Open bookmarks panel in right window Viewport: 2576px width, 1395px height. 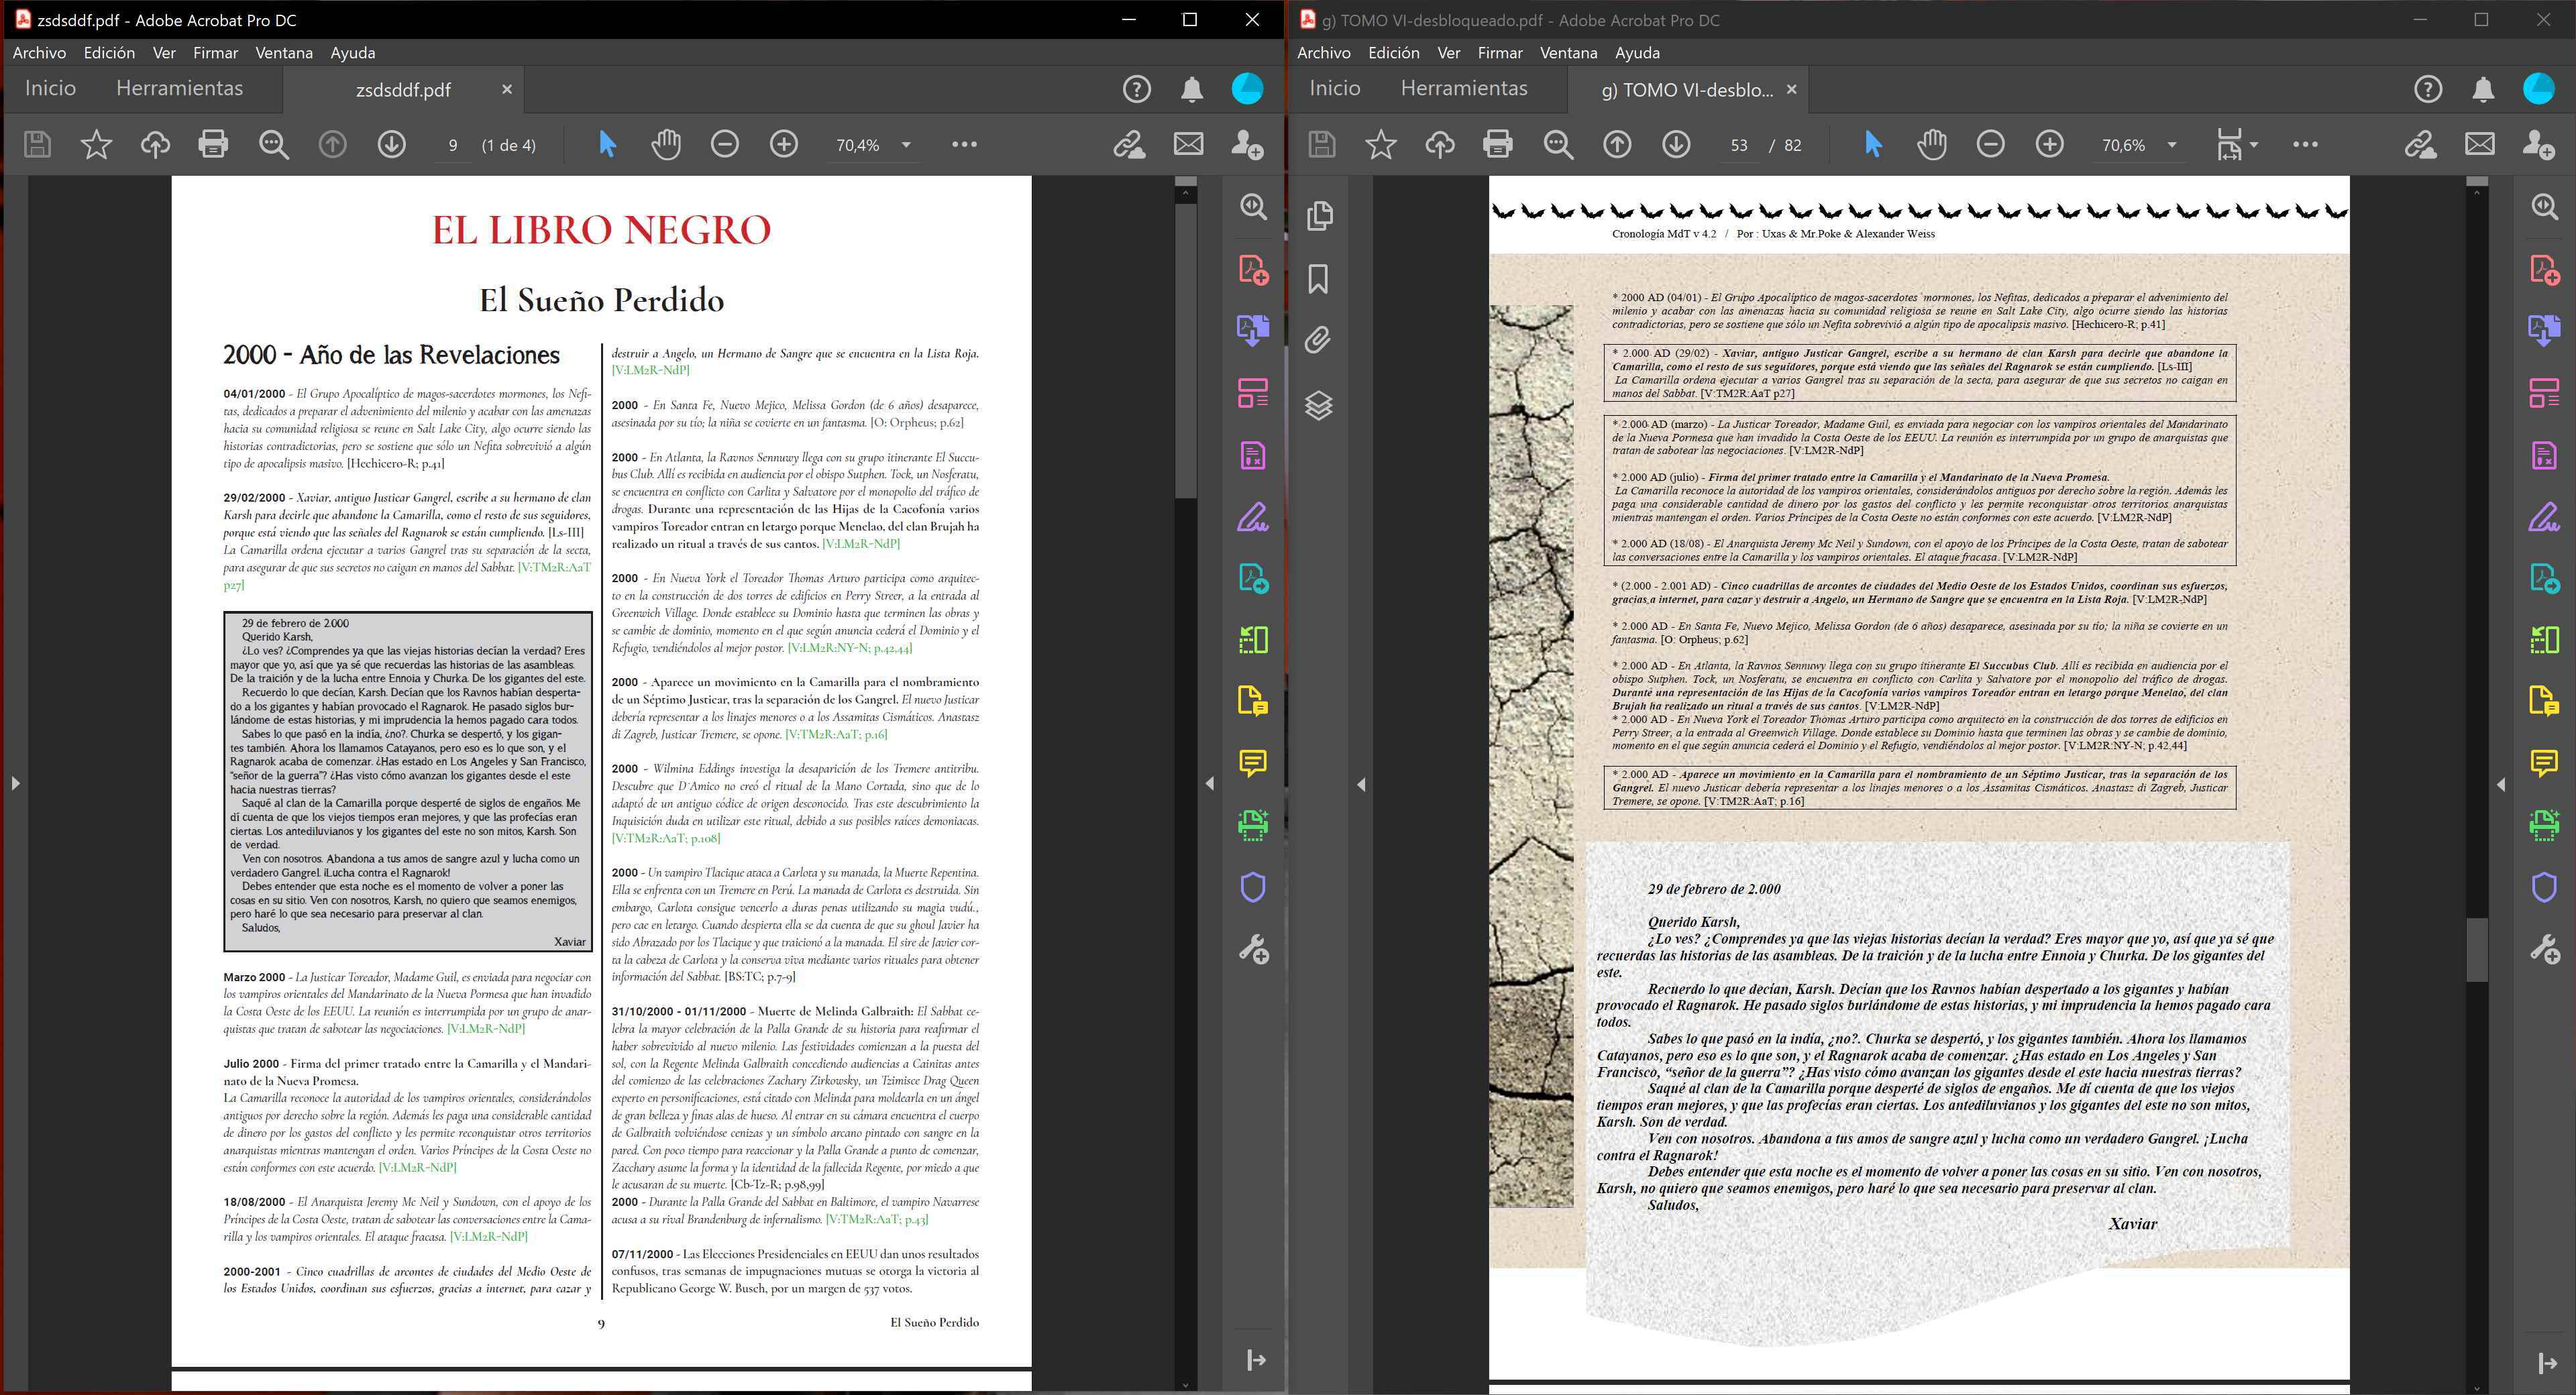point(1319,279)
